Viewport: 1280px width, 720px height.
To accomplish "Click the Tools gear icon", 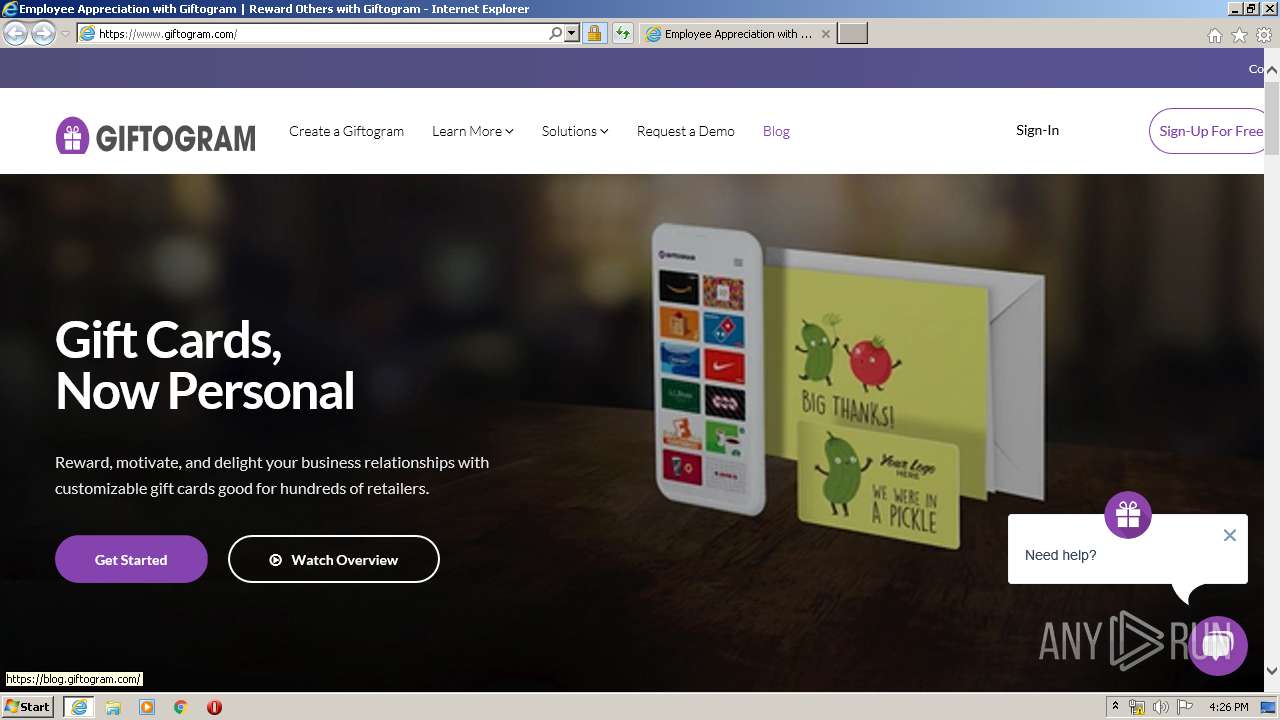I will pos(1264,35).
